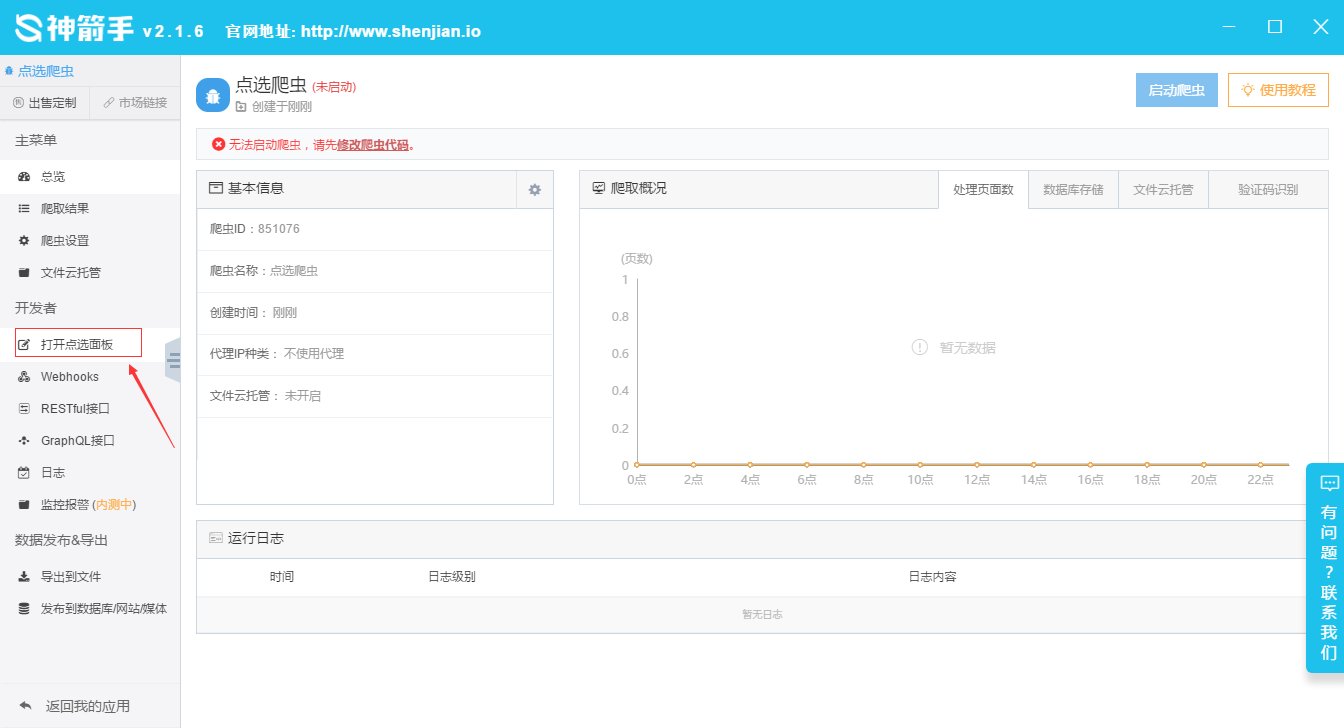The image size is (1344, 728).
Task: Click the 日志 calendar icon in sidebar
Action: tap(24, 473)
